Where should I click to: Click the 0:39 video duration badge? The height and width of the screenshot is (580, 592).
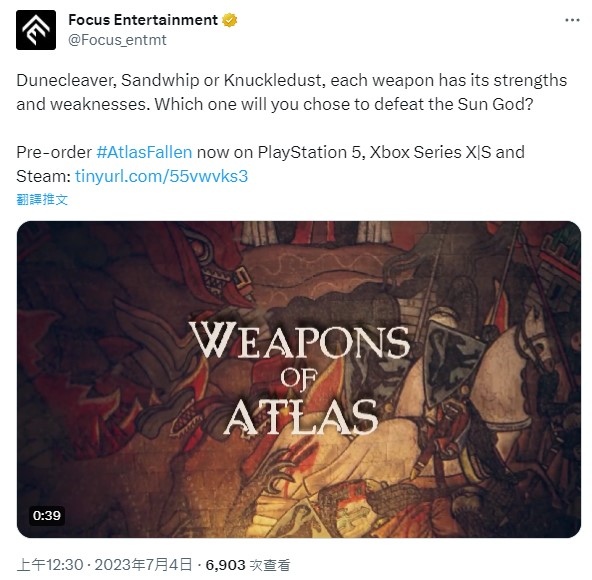(47, 515)
